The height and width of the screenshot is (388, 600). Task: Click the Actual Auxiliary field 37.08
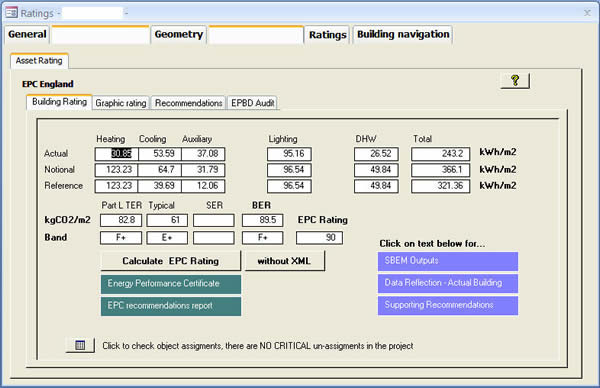(x=203, y=154)
